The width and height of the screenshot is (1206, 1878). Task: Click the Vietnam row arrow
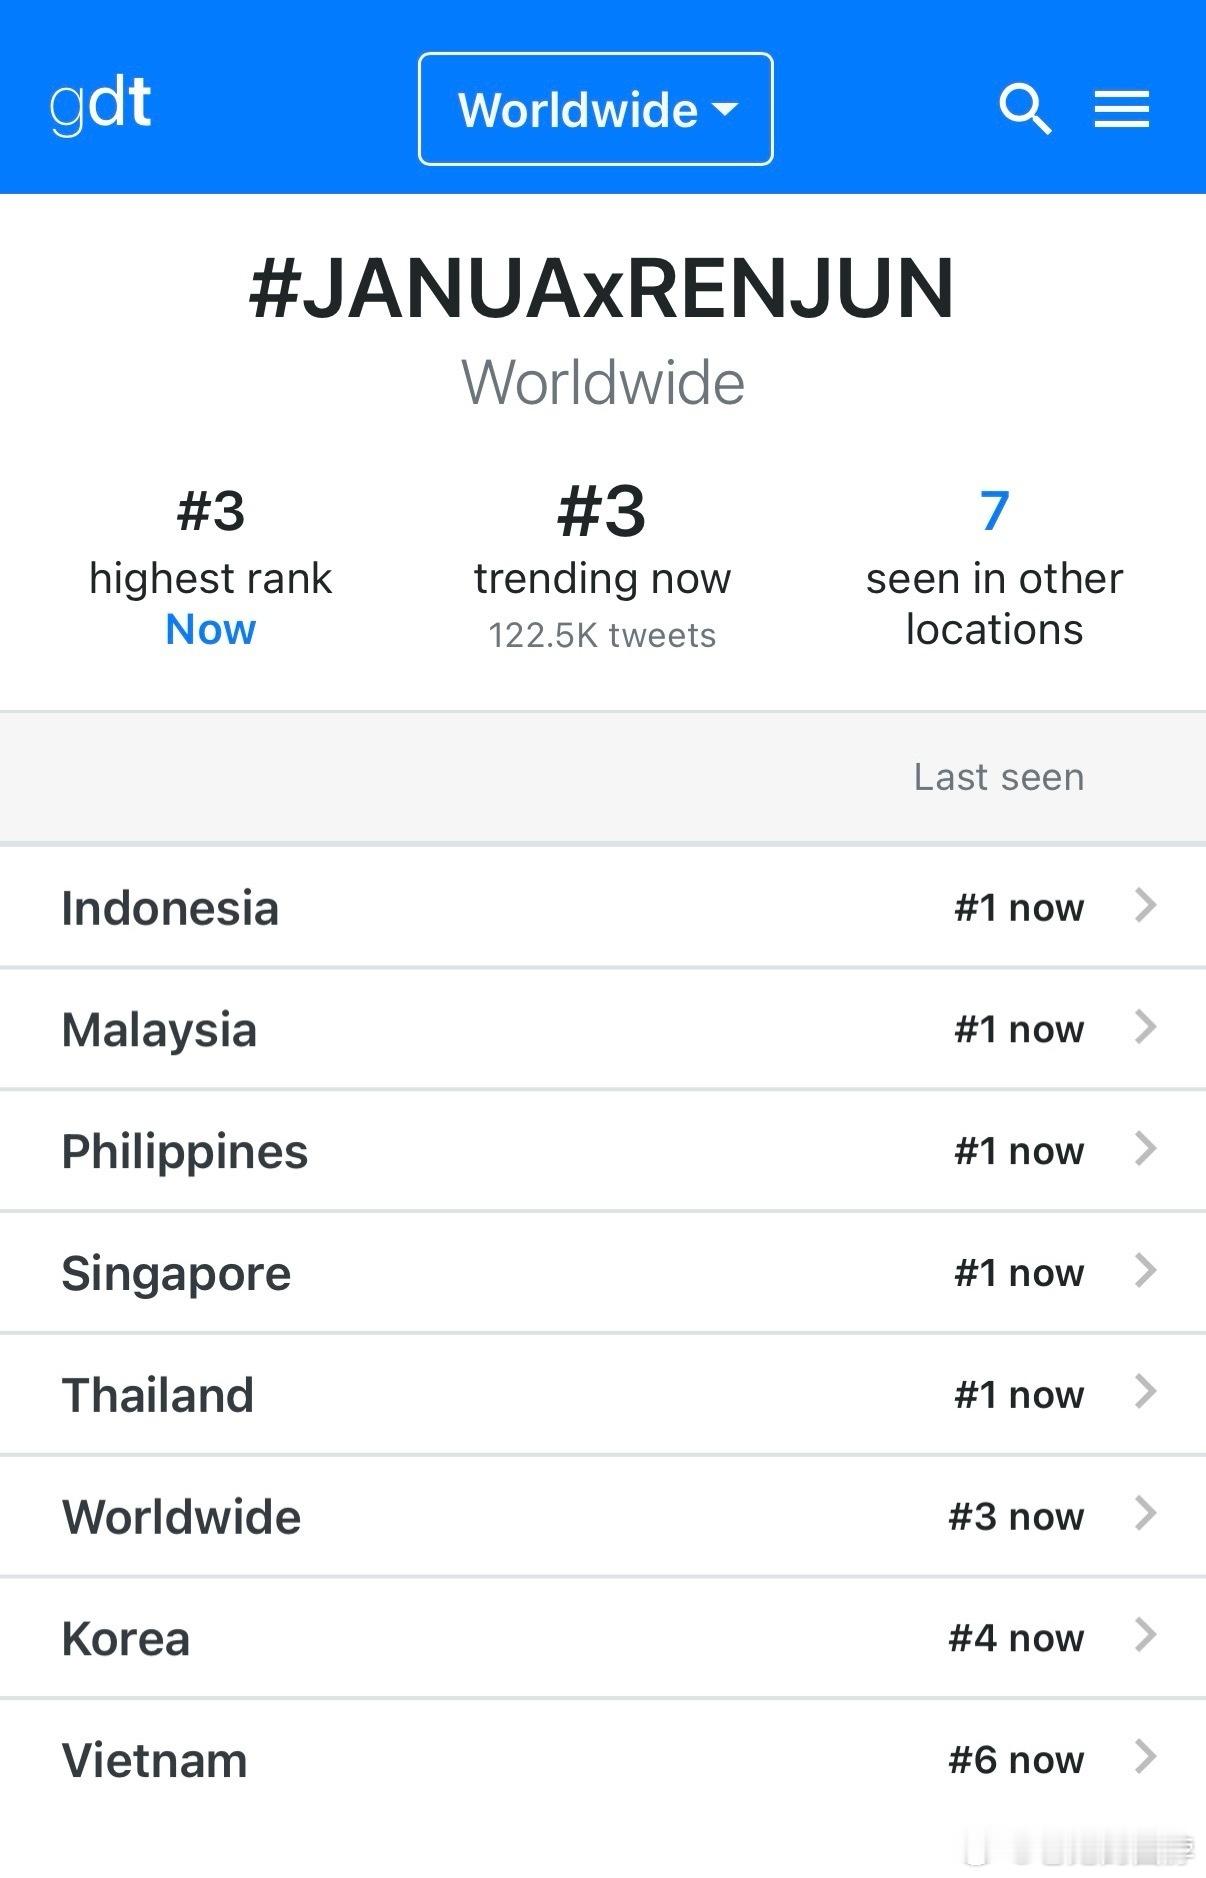(1146, 1757)
